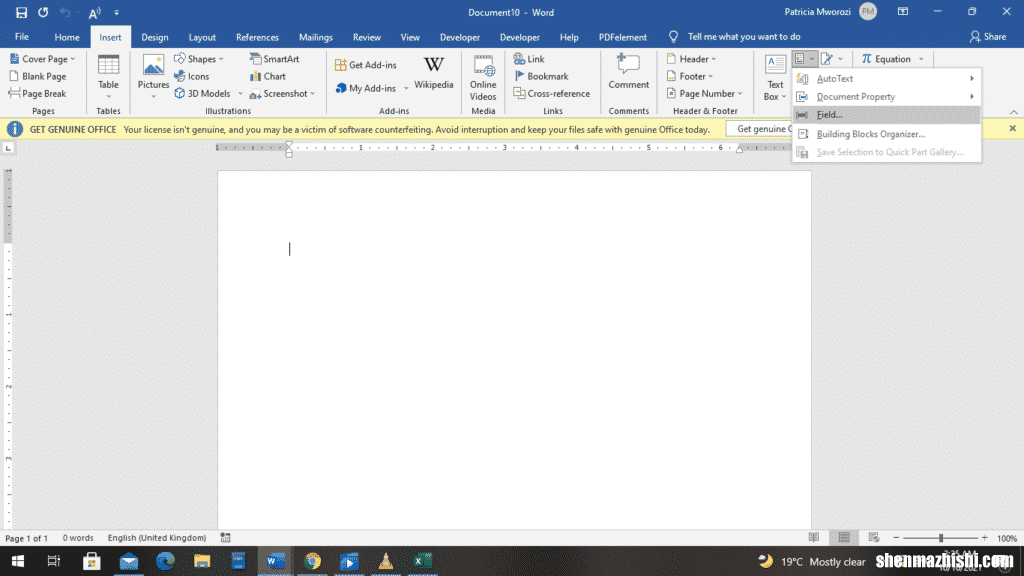This screenshot has height=576, width=1024.
Task: Click the zoom slider handle
Action: 941,538
